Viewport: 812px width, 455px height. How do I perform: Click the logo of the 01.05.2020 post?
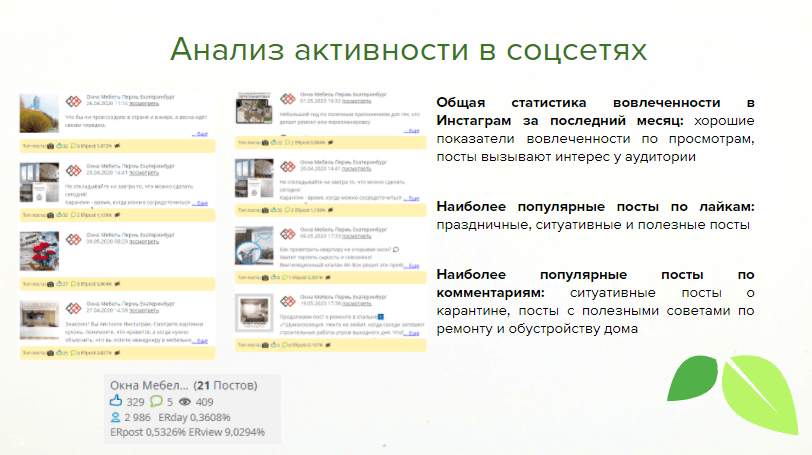[x=288, y=98]
